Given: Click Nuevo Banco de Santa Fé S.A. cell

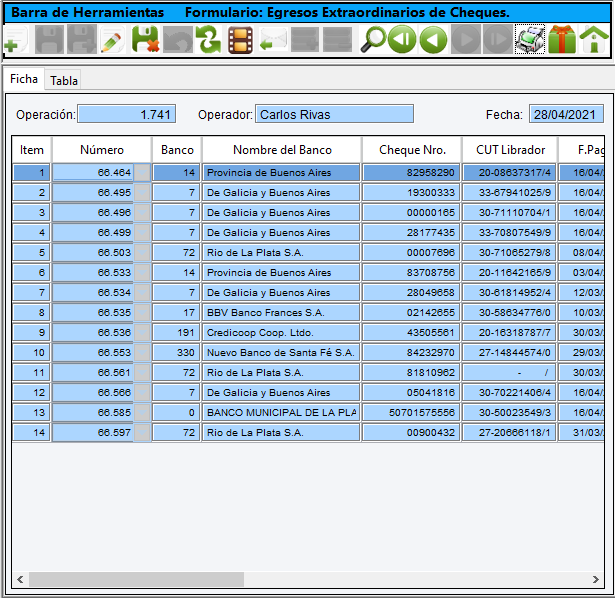Looking at the screenshot, I should coord(281,353).
